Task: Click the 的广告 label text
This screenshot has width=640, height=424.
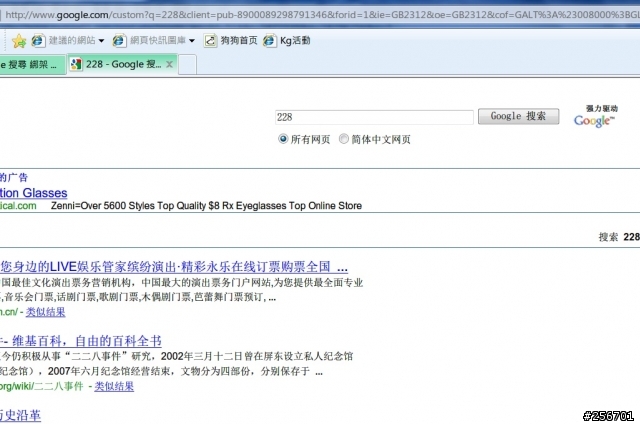Action: pyautogui.click(x=14, y=177)
